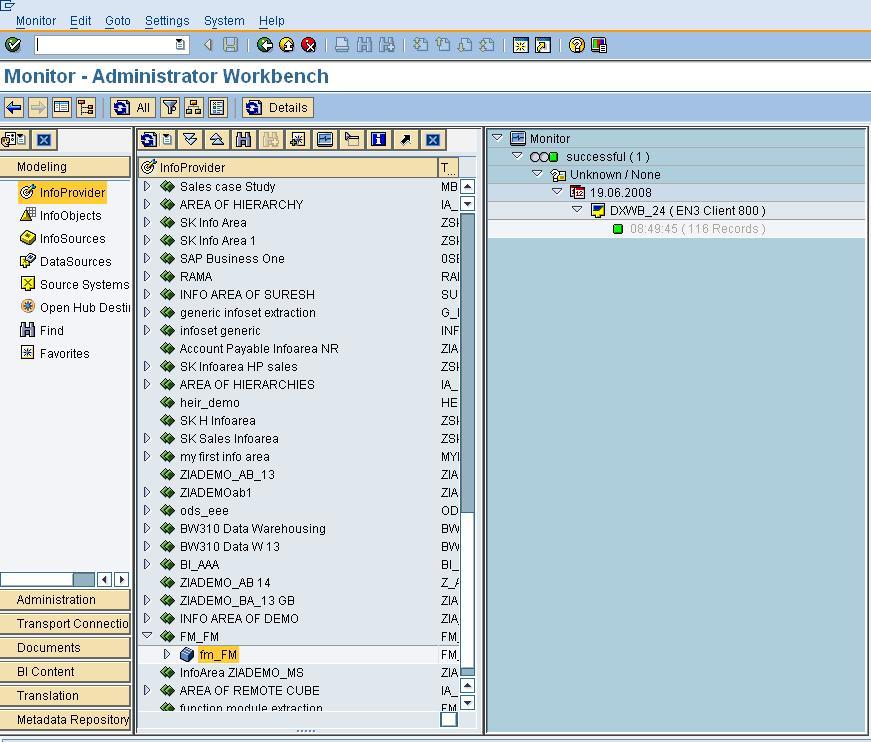This screenshot has height=742, width=871.
Task: Click the Collapse subtree icon in InfoProvider toolbar
Action: click(217, 139)
